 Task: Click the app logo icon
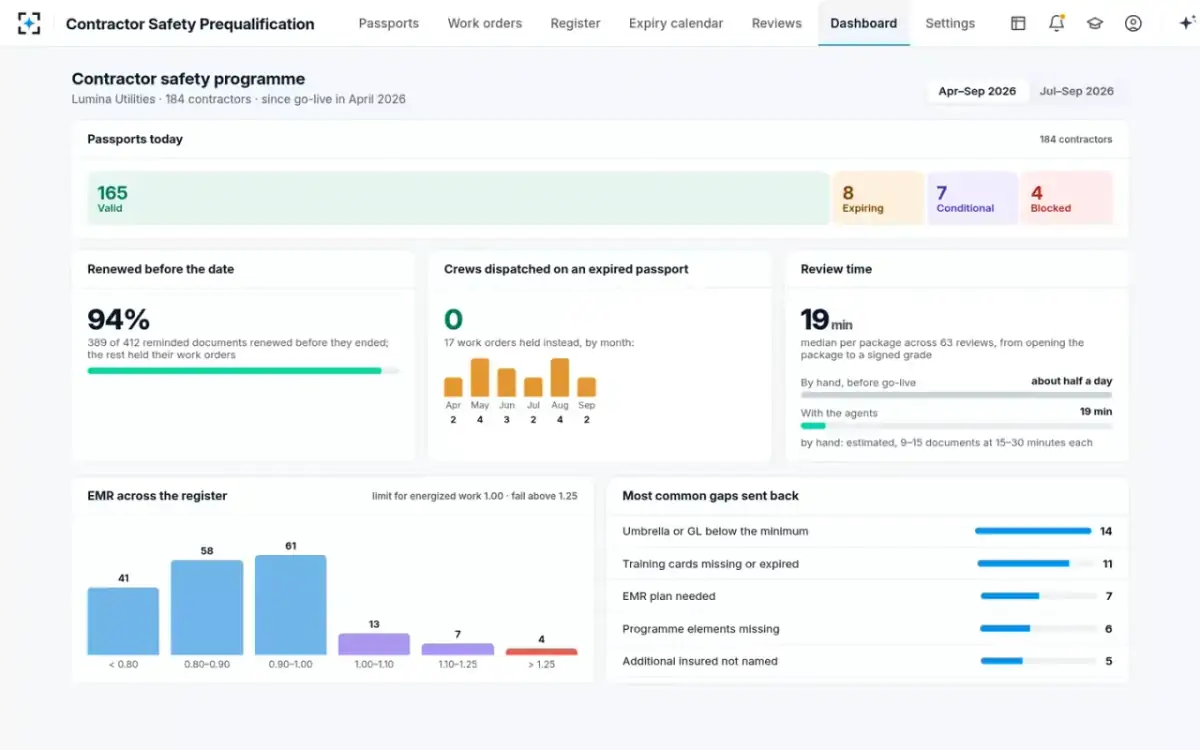coord(29,23)
